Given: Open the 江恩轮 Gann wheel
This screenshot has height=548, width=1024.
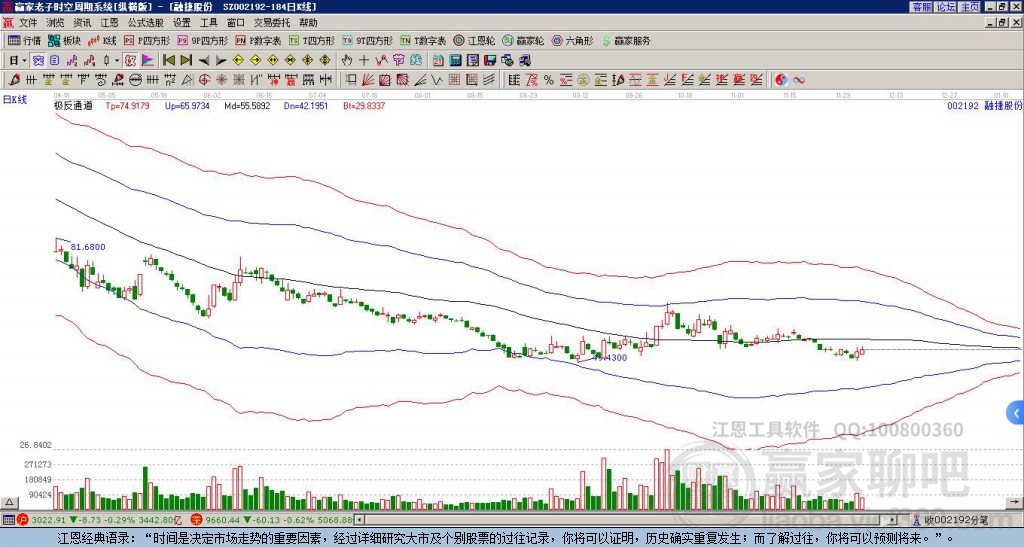Looking at the screenshot, I should coord(475,40).
